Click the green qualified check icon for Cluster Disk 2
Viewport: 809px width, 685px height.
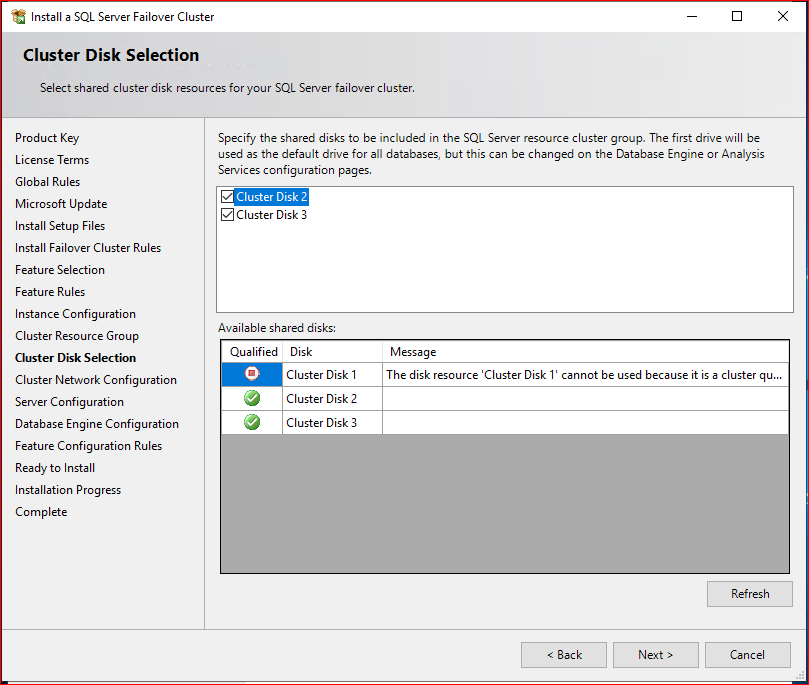(x=252, y=398)
